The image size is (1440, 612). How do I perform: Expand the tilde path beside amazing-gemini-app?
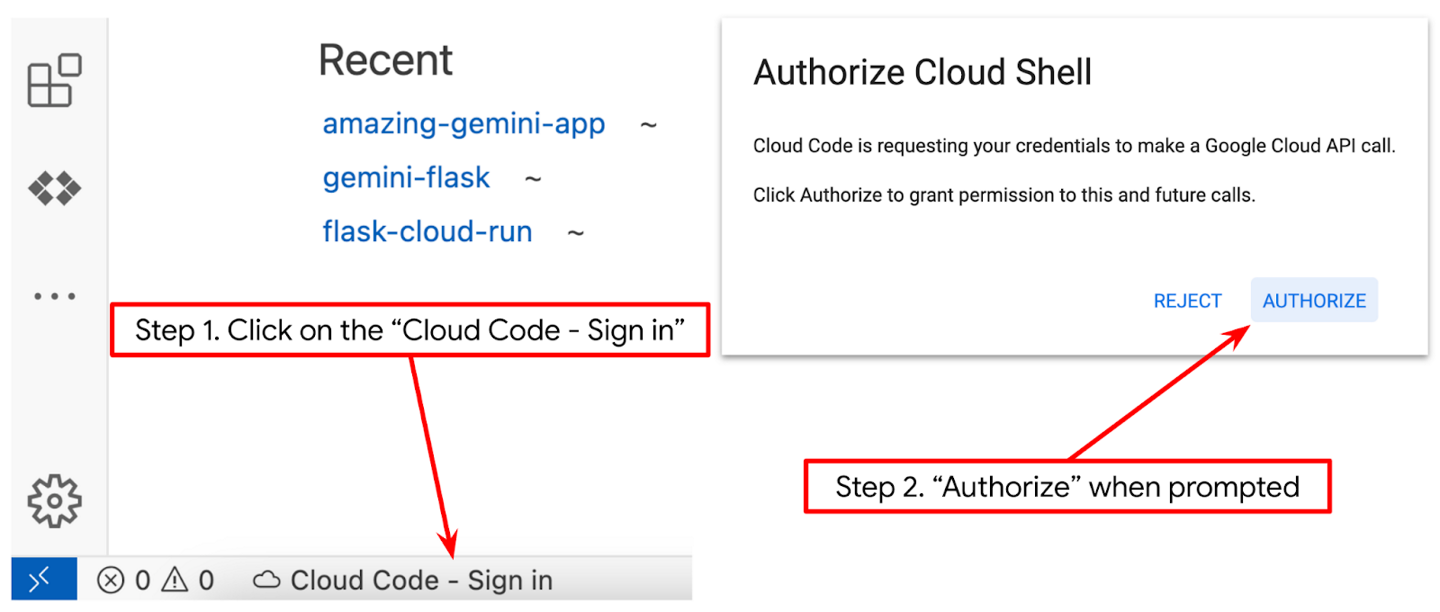click(648, 124)
